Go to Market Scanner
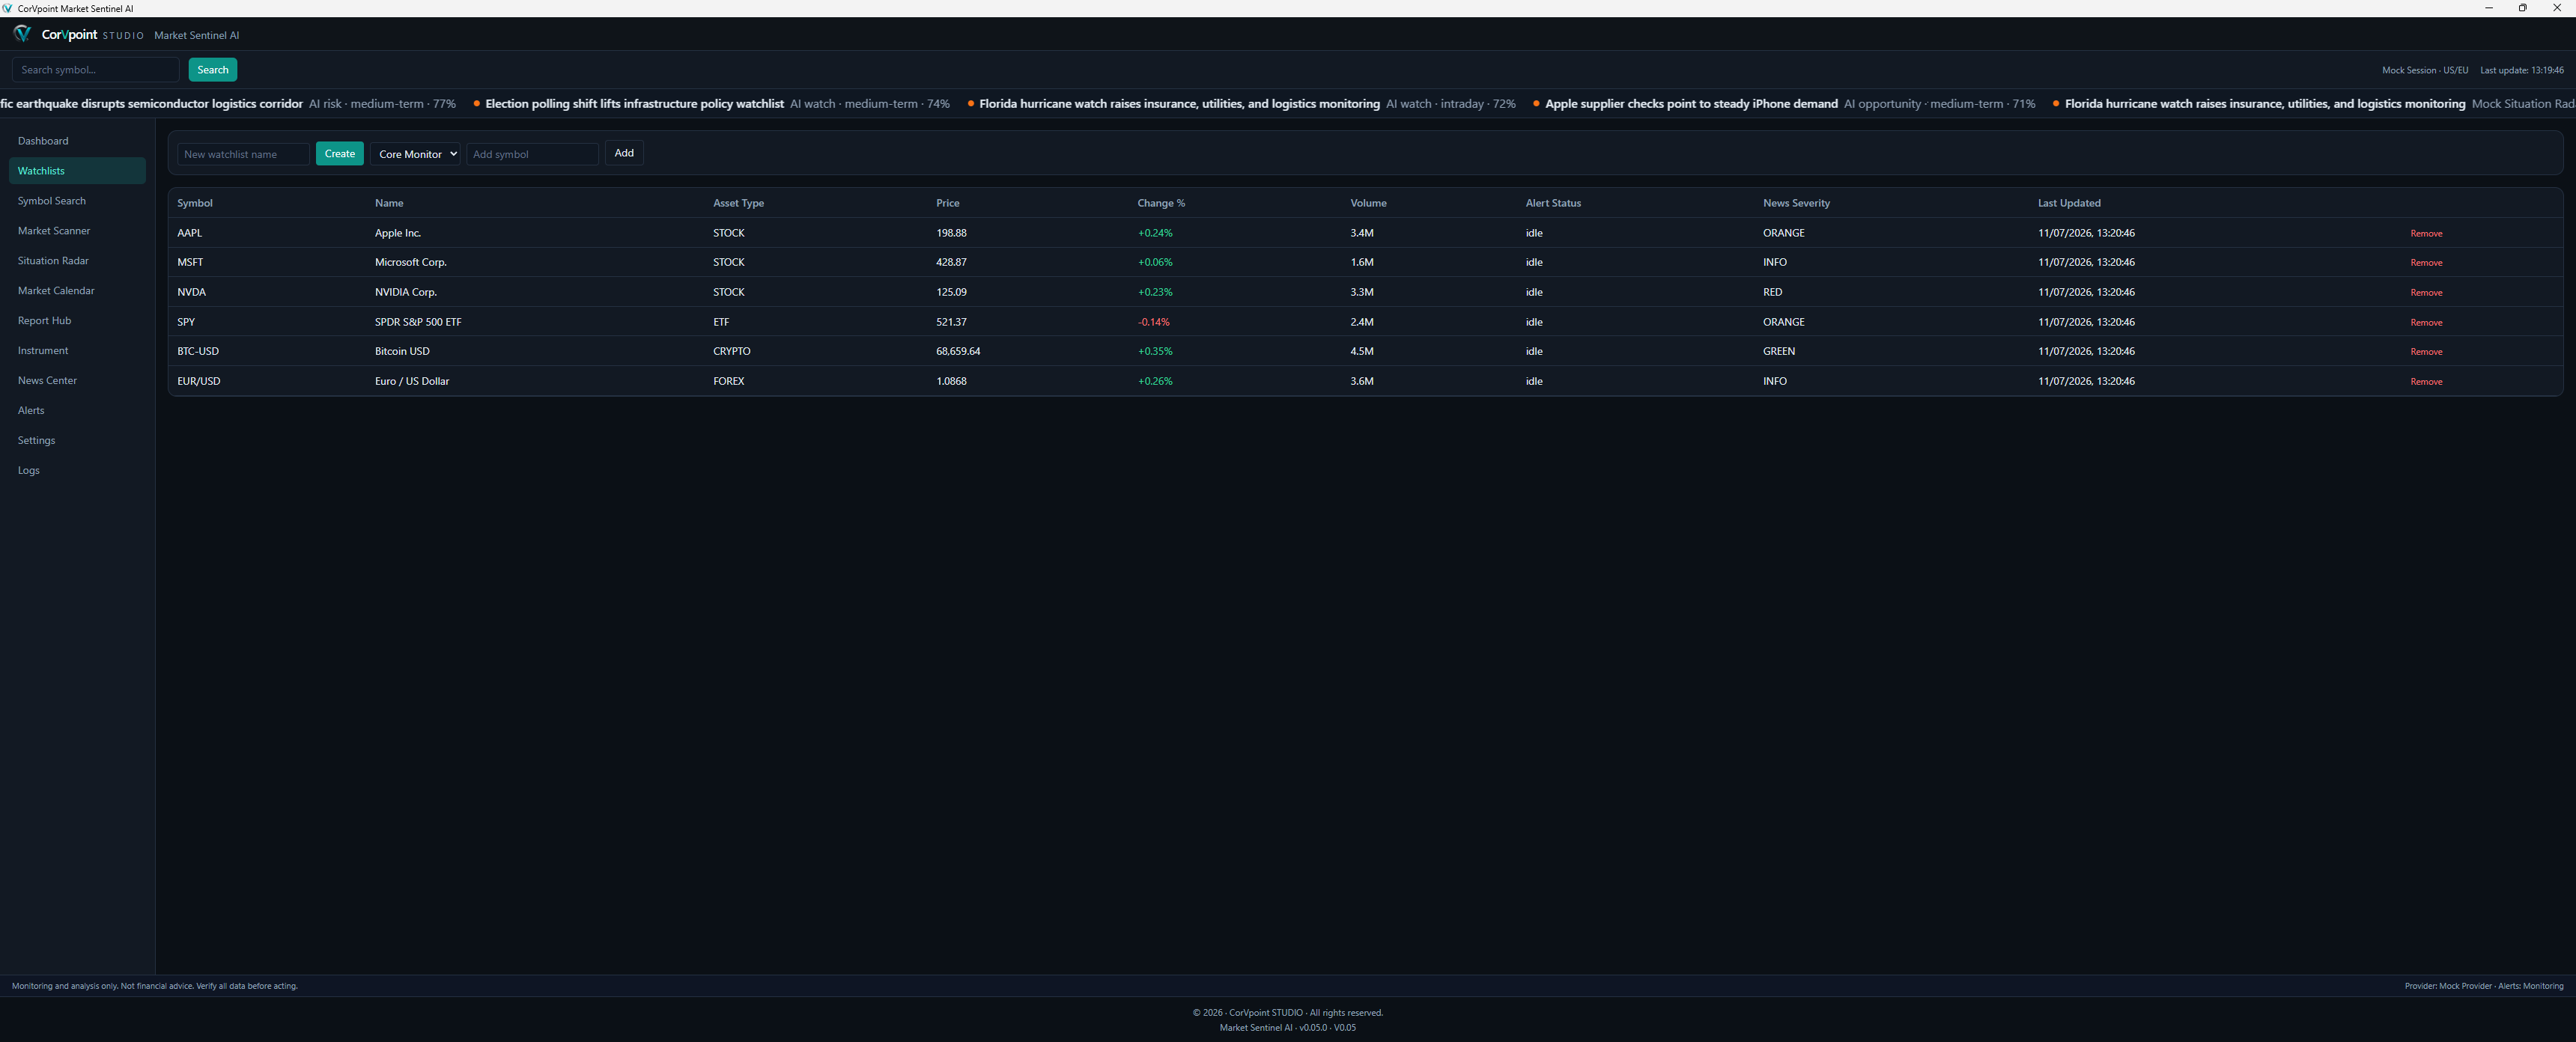 click(77, 231)
